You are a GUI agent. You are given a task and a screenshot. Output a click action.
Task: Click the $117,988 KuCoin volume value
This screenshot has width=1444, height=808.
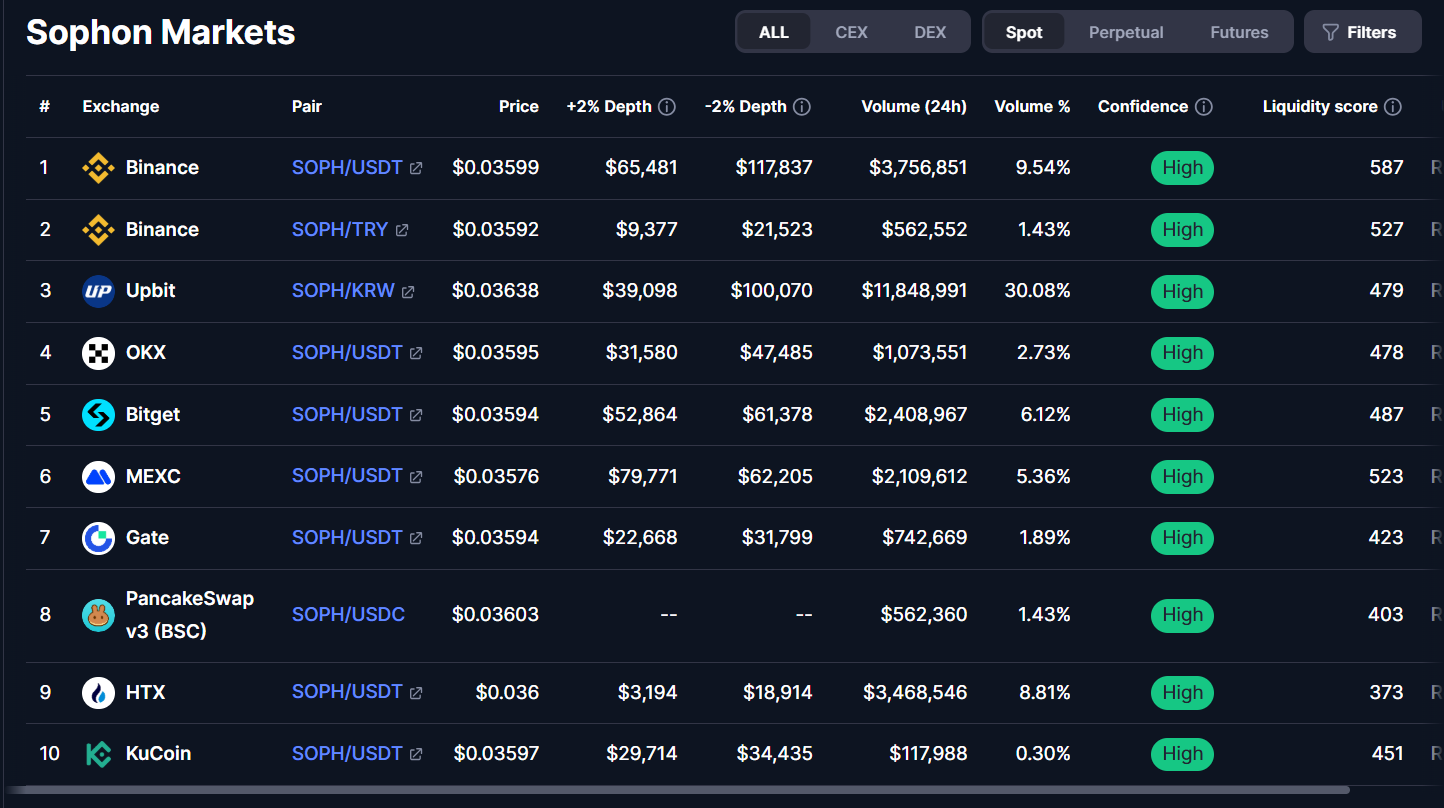tap(928, 753)
